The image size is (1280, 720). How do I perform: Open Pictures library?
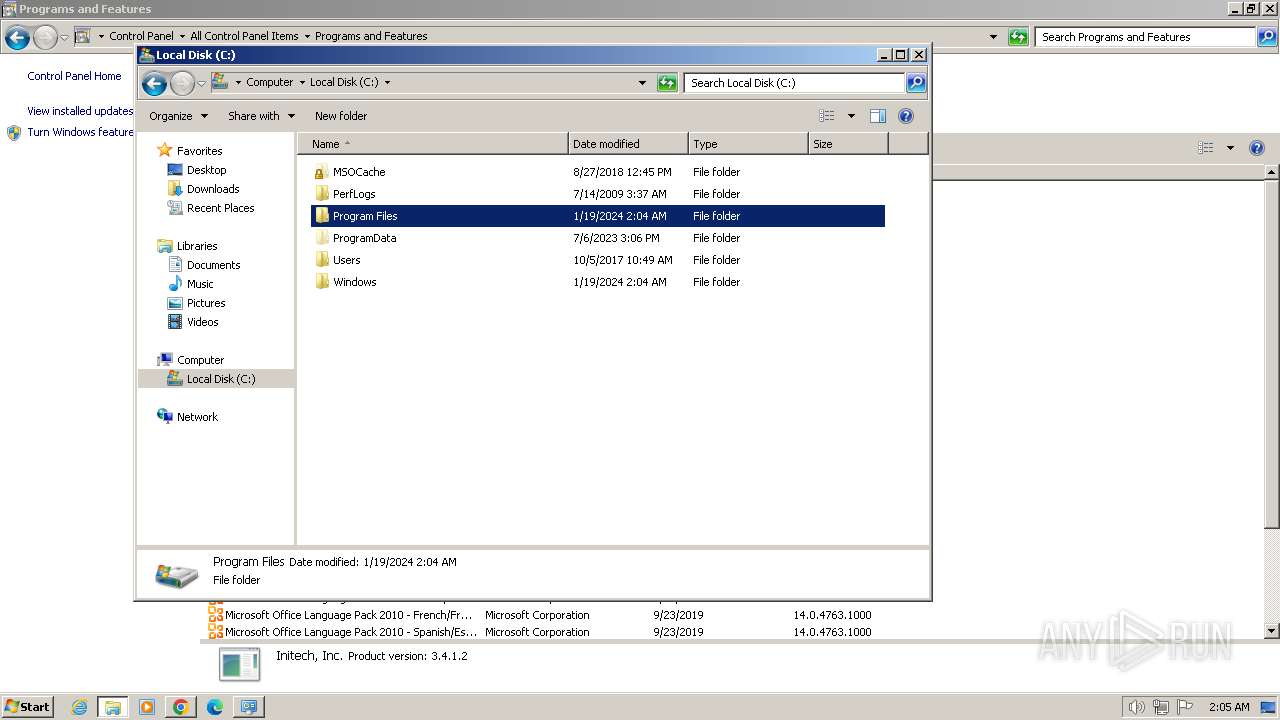point(206,303)
